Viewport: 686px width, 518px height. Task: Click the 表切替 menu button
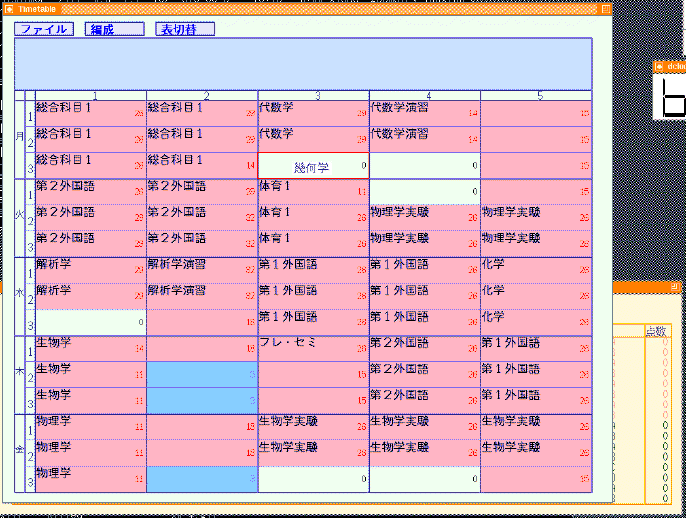[185, 29]
